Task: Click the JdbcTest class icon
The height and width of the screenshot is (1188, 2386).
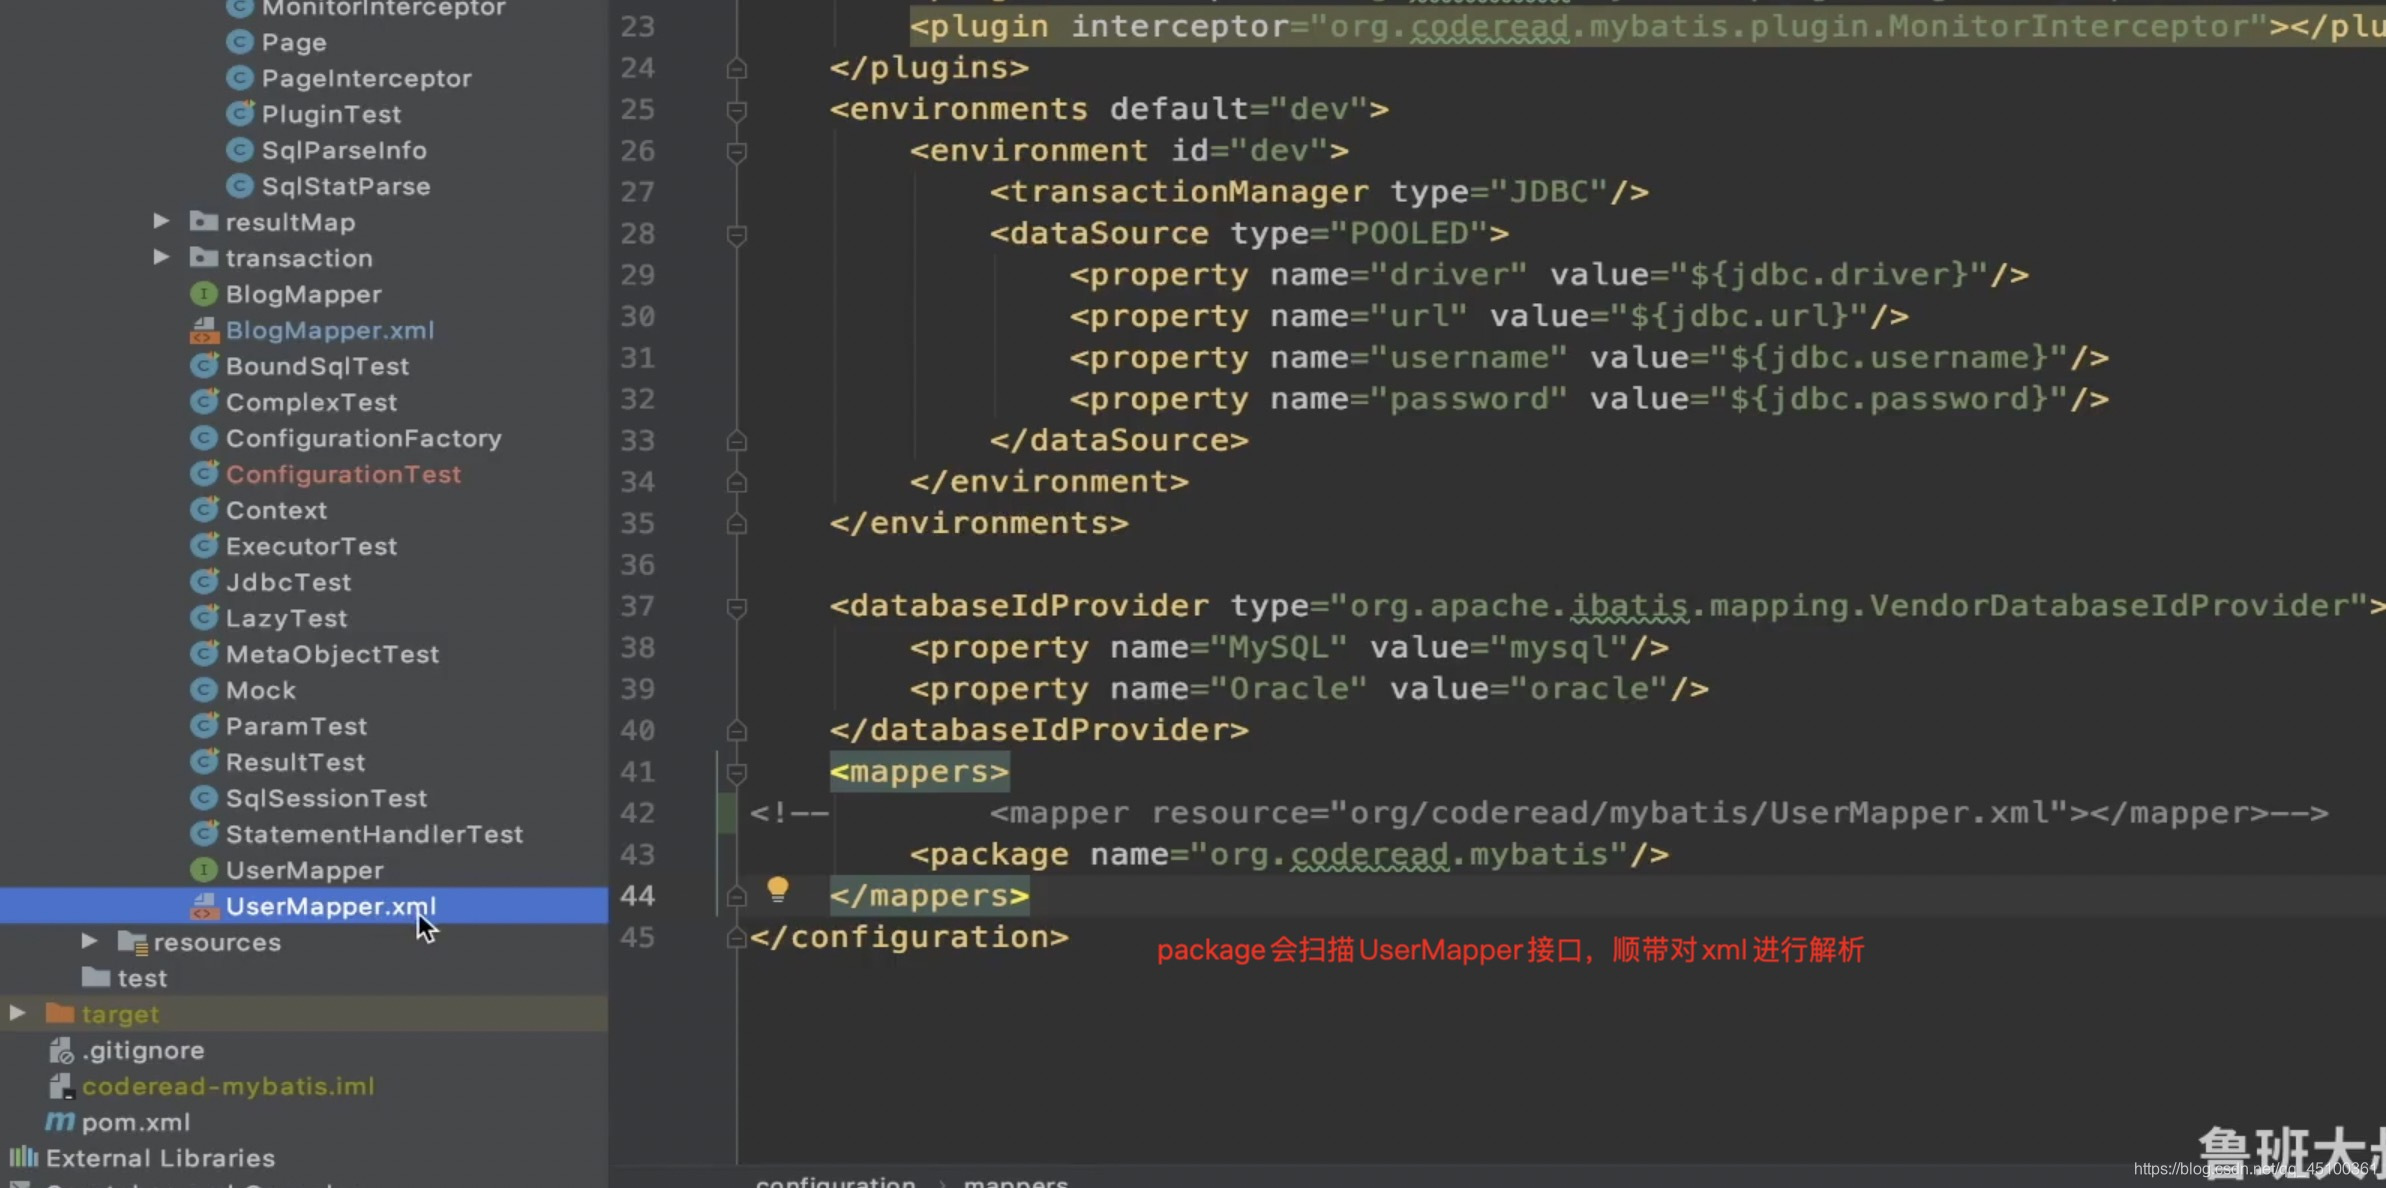Action: point(204,582)
